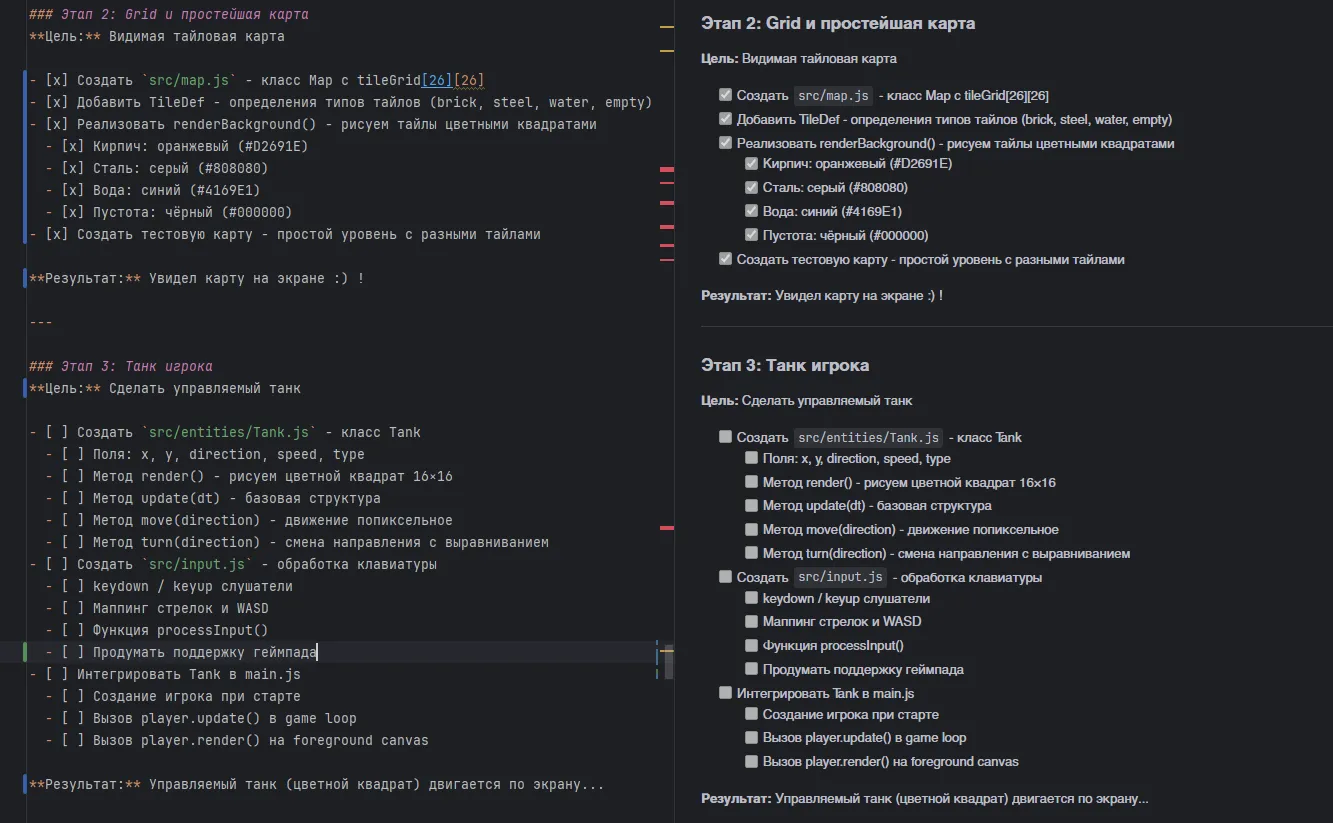Tick 'Создание игрока при старте' preview checkbox
Screen dimensions: 1333x823
[751, 715]
